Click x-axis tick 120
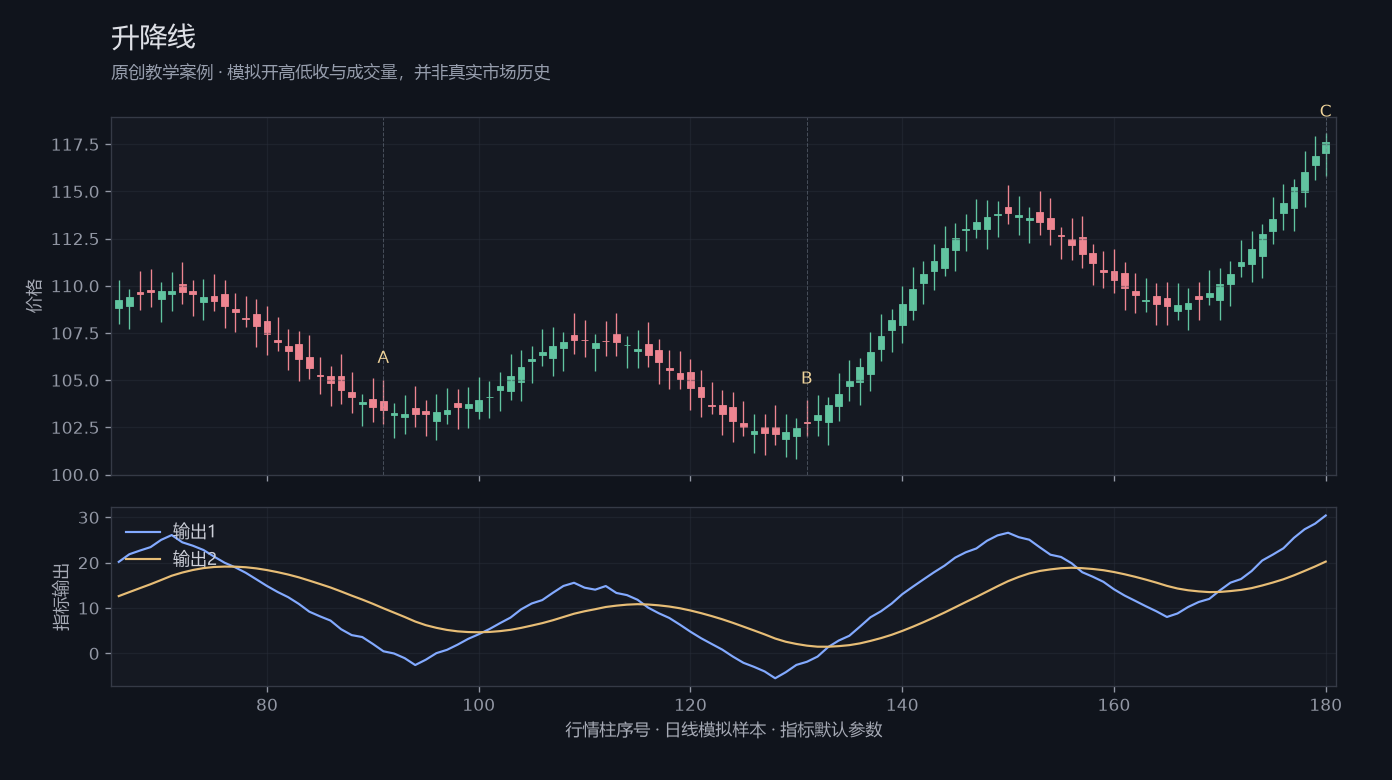The height and width of the screenshot is (780, 1392). tap(690, 704)
